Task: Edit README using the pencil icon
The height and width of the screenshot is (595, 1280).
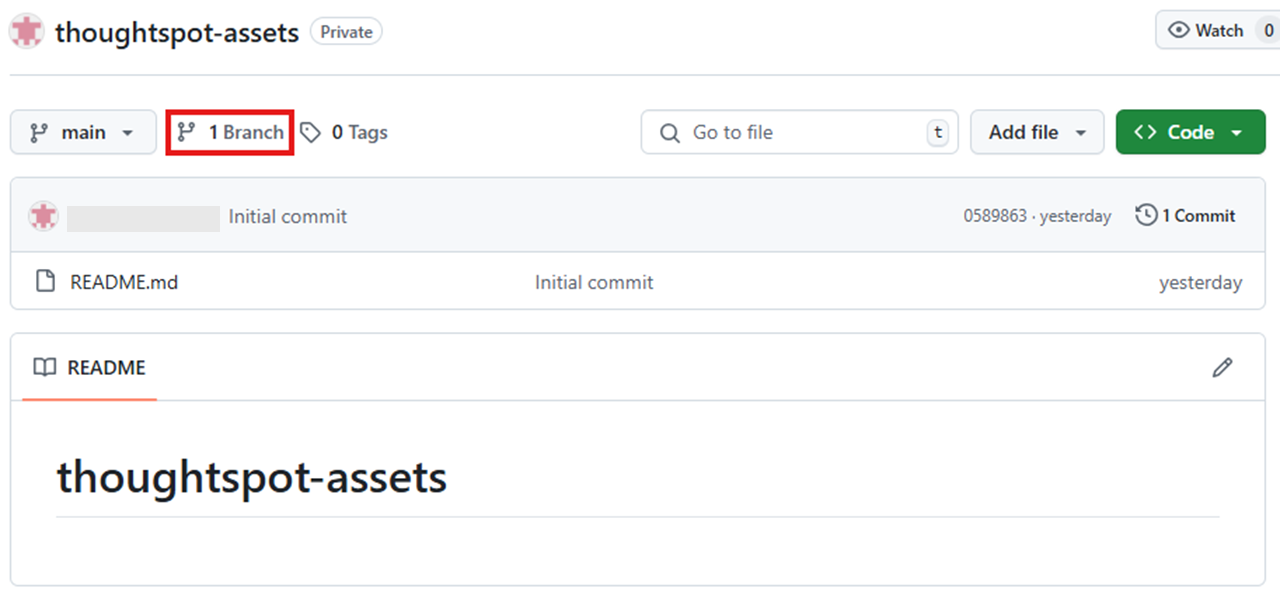Action: [x=1222, y=367]
